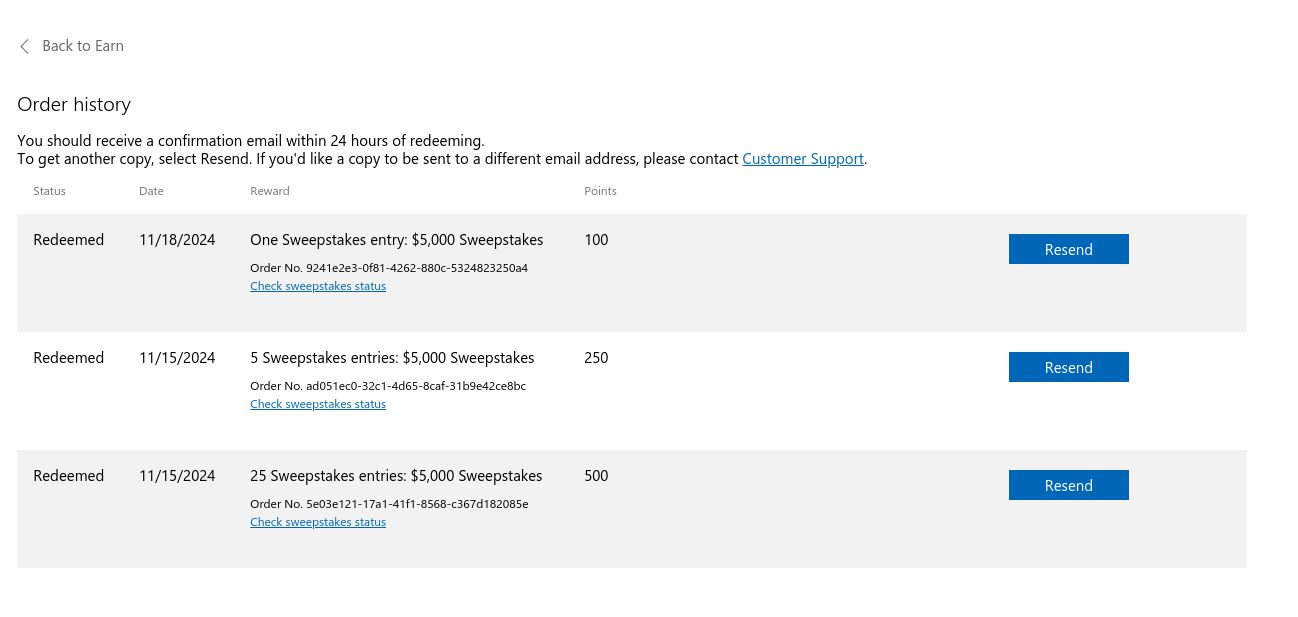This screenshot has height=617, width=1298.
Task: Click the Status column header
Action: point(49,191)
